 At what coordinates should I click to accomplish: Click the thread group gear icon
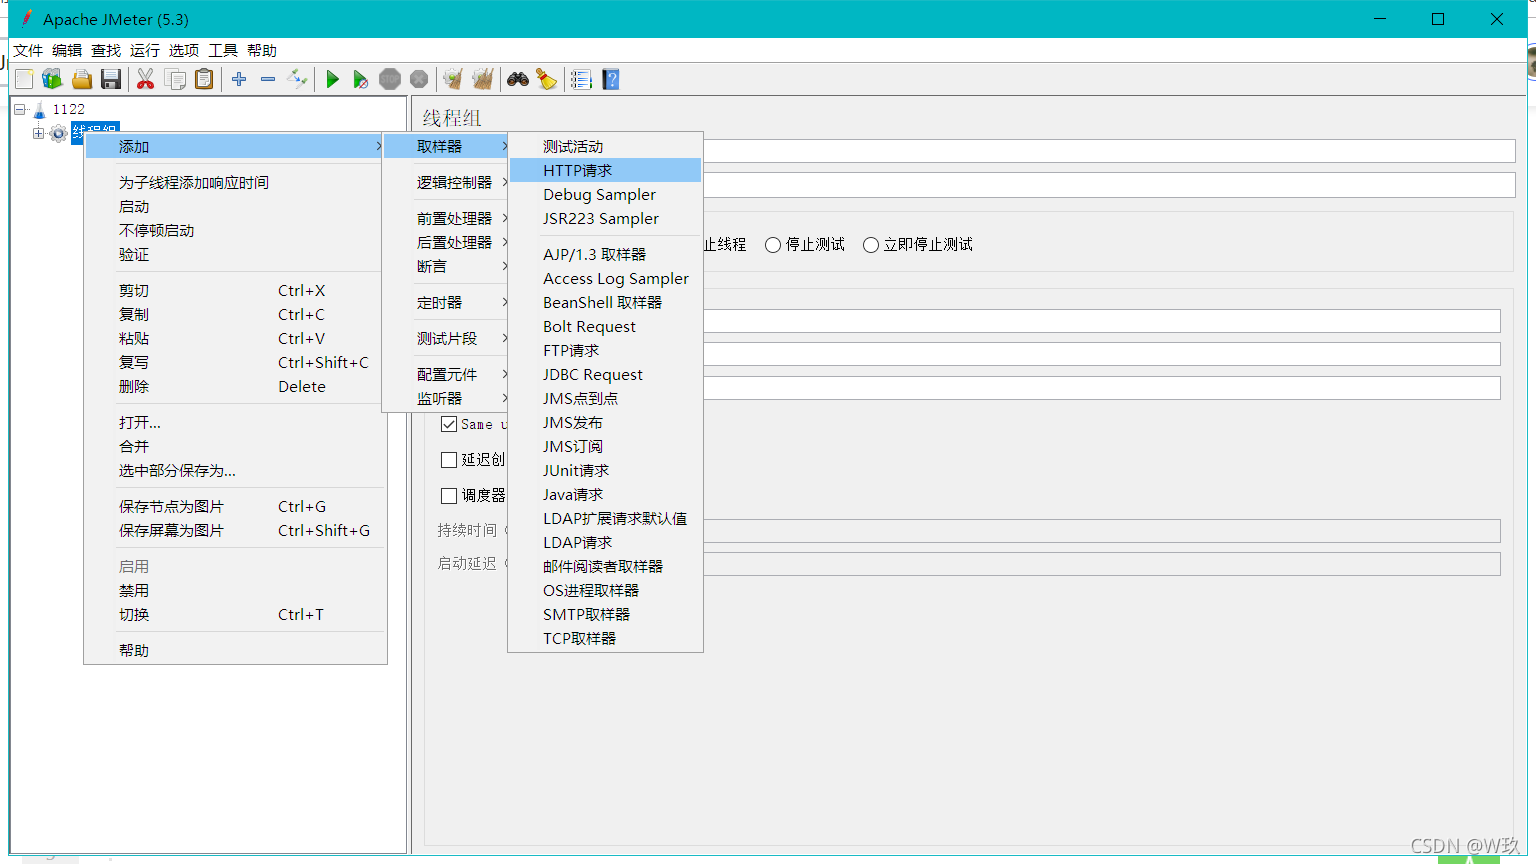(x=58, y=133)
